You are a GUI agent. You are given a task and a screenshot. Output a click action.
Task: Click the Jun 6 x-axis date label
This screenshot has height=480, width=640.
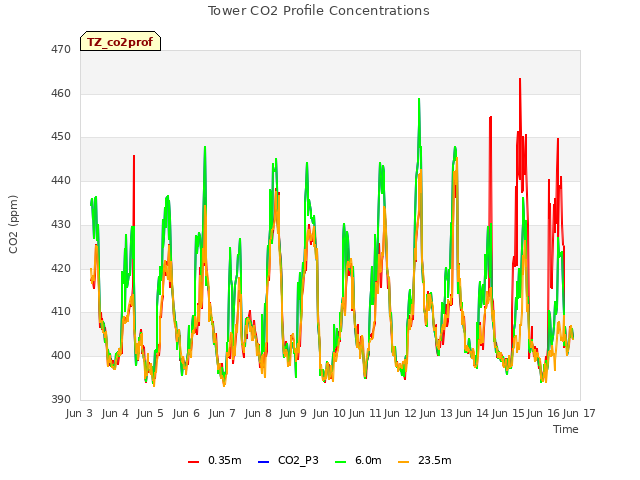pyautogui.click(x=186, y=413)
